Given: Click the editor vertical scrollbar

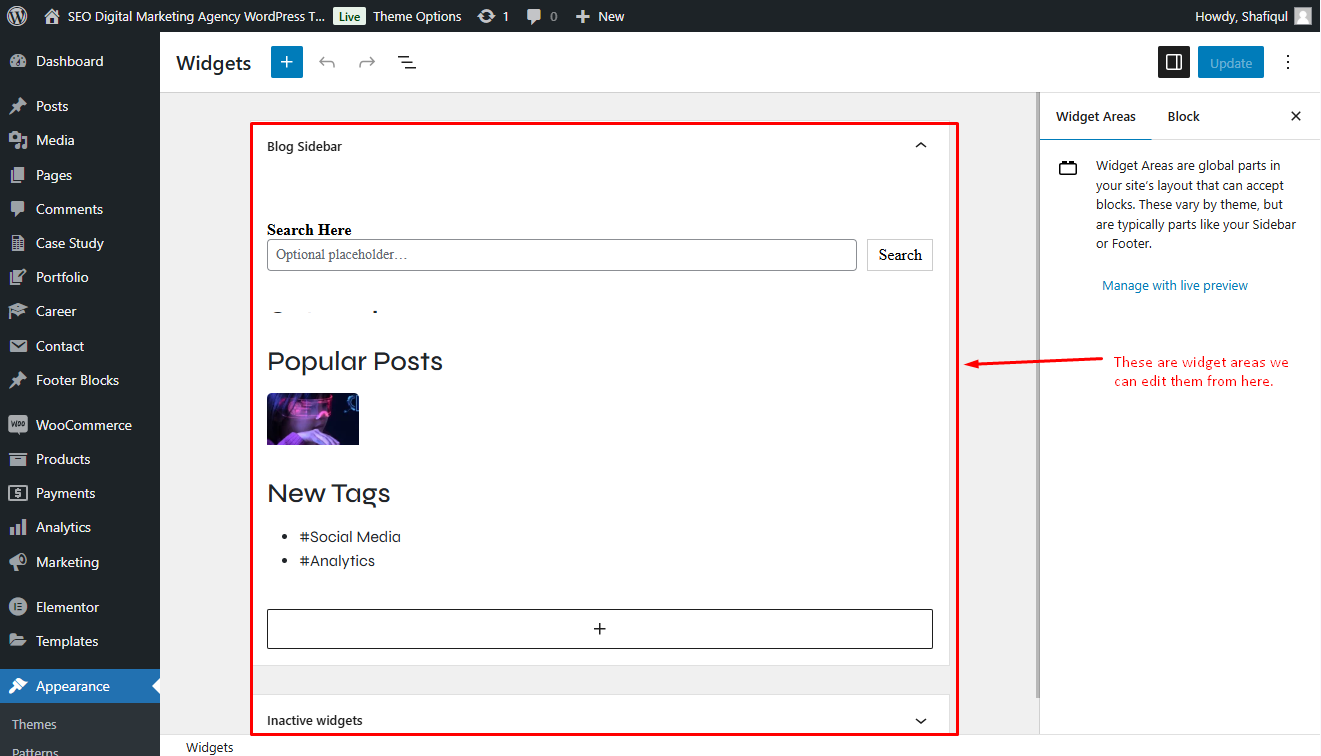Looking at the screenshot, I should [1036, 395].
